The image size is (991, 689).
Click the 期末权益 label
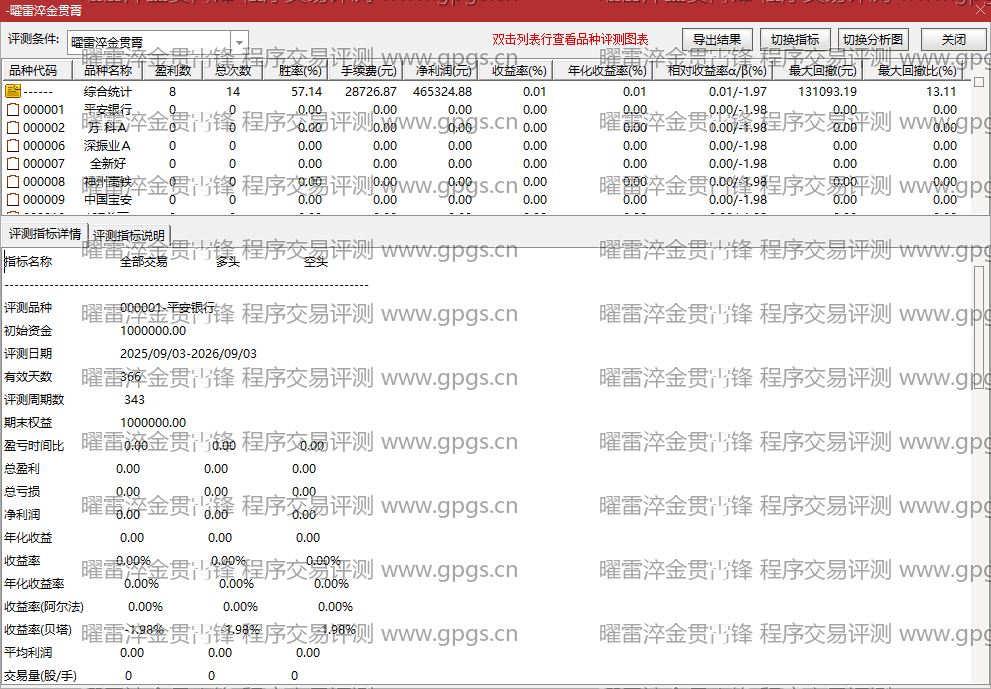(x=28, y=423)
